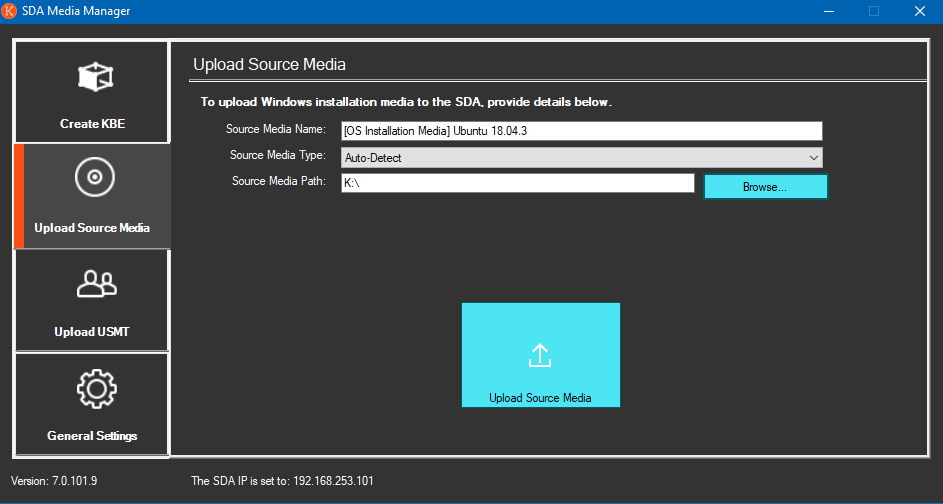This screenshot has height=504, width=943.
Task: Click the disc icon for Upload Source Media
Action: coord(92,178)
